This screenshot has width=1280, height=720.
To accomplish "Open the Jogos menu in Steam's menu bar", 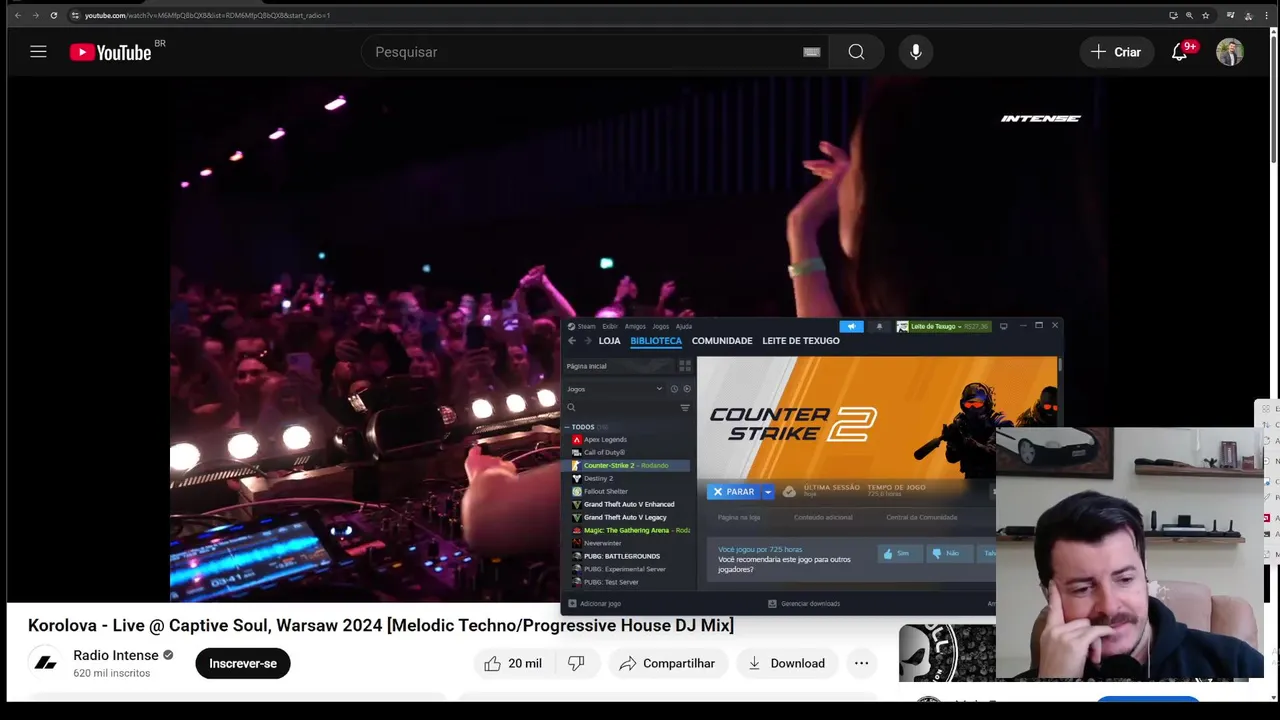I will pyautogui.click(x=661, y=326).
